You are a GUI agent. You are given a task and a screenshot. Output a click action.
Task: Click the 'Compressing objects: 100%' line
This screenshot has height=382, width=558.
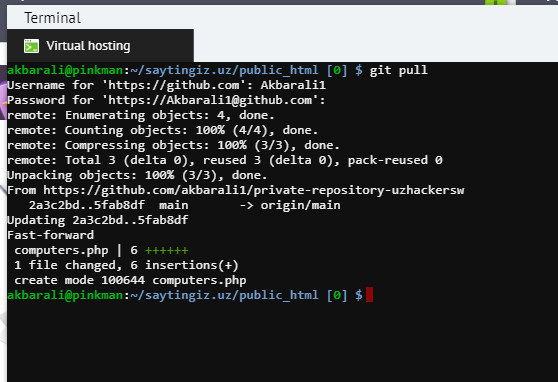[174, 145]
